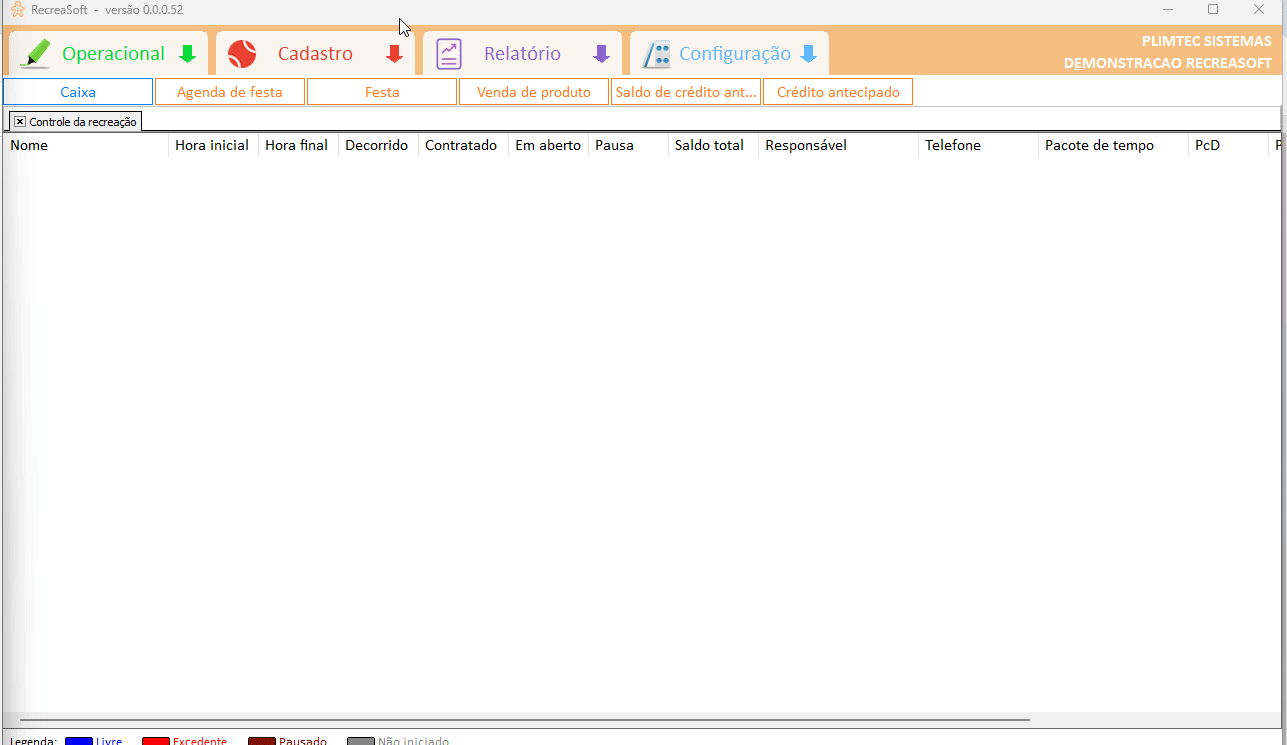This screenshot has width=1287, height=745.
Task: Click the RecreaSoft app icon in title bar
Action: click(x=17, y=10)
